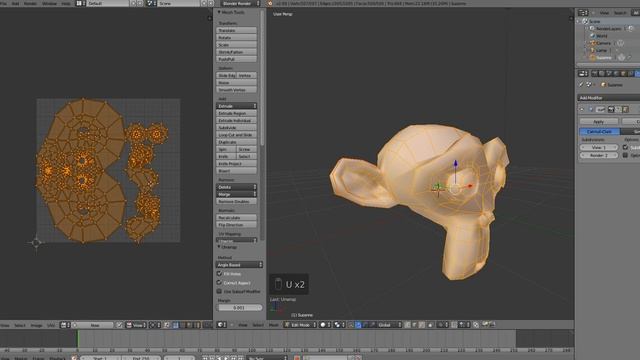This screenshot has height=360, width=640.
Task: Click Remove Doubles button
Action: pyautogui.click(x=236, y=202)
